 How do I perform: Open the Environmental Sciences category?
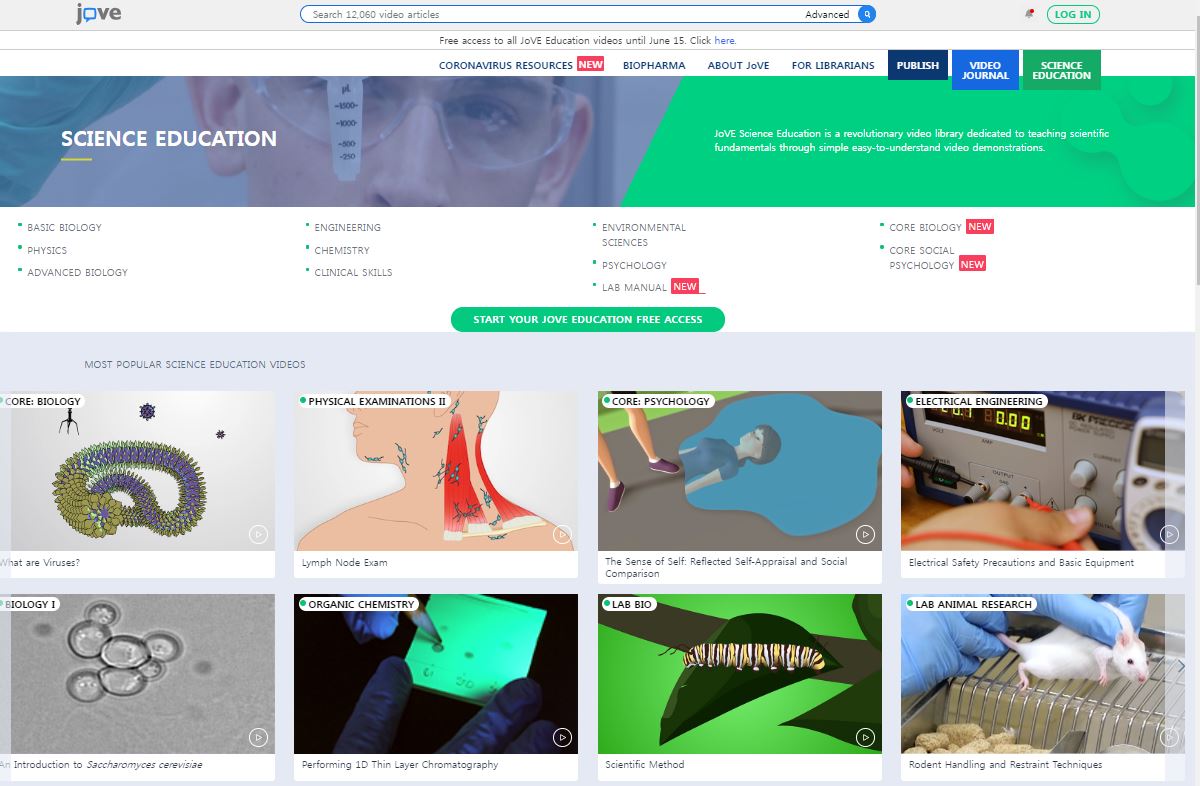pos(644,234)
